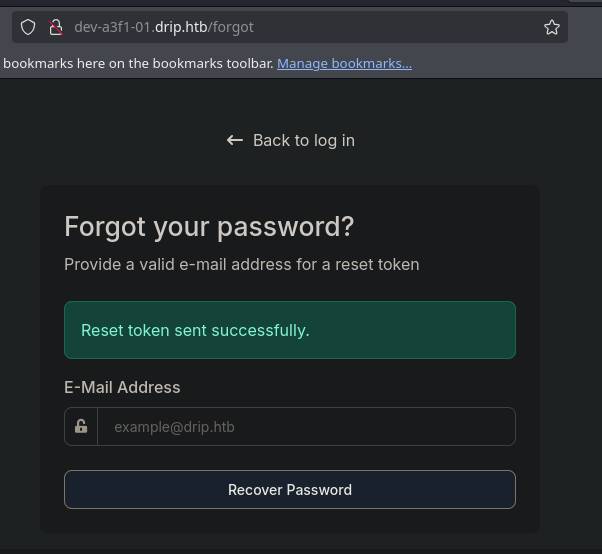602x554 pixels.
Task: Open the Manage bookmarks link
Action: pos(344,64)
